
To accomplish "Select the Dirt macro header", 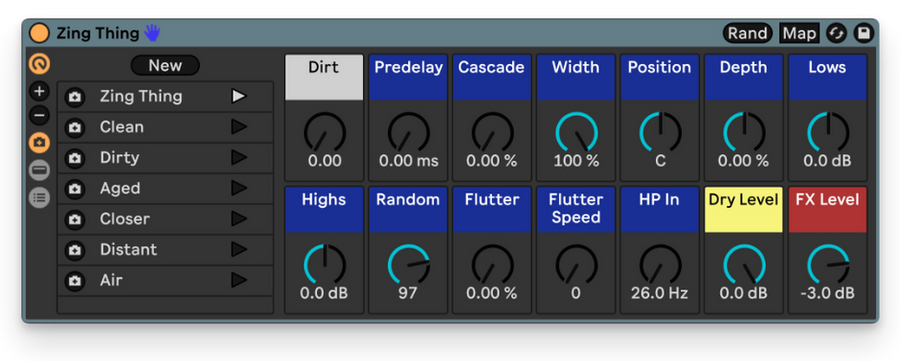I will pyautogui.click(x=324, y=77).
